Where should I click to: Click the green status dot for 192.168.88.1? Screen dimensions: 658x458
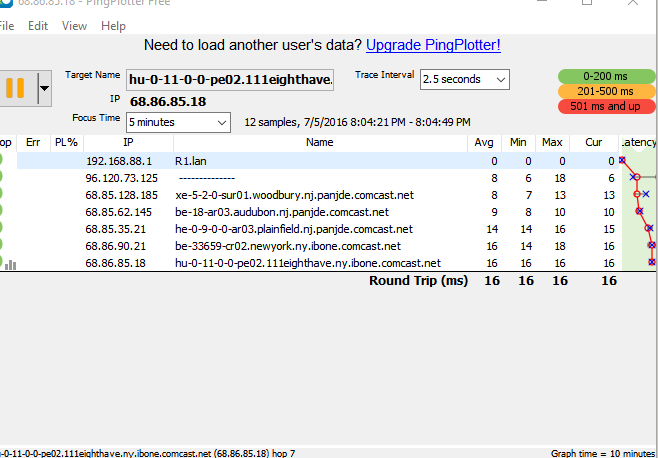click(0, 160)
